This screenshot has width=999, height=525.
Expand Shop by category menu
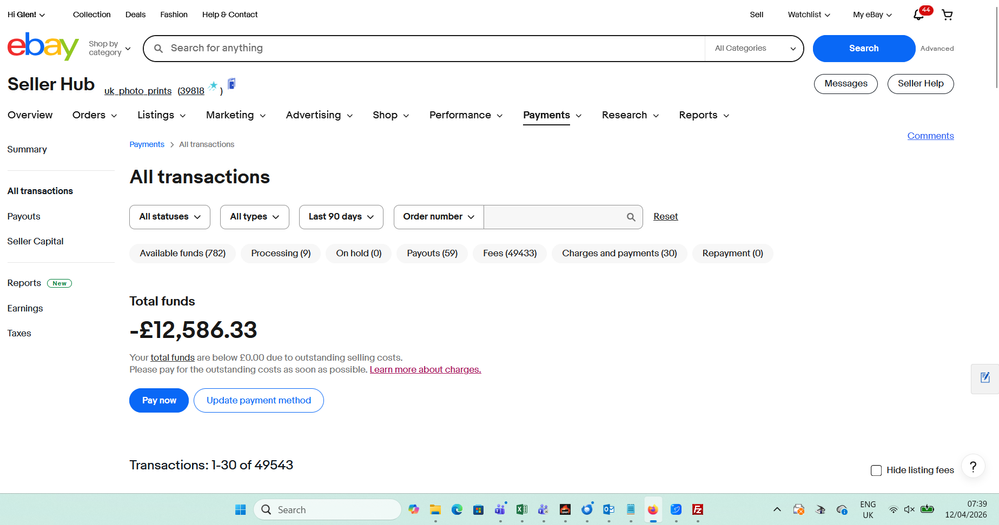[x=109, y=48]
